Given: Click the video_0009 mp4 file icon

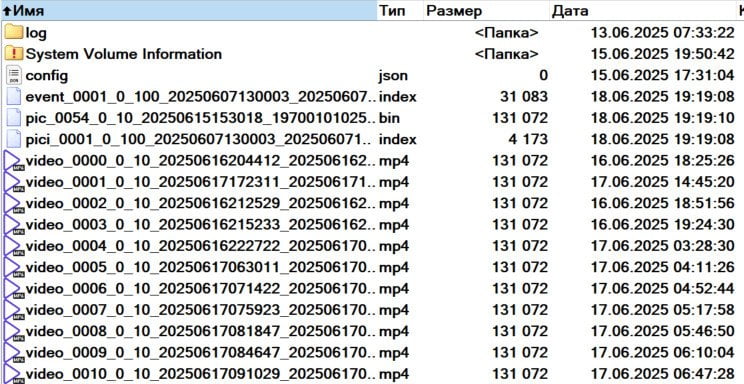Looking at the screenshot, I should click(x=14, y=353).
